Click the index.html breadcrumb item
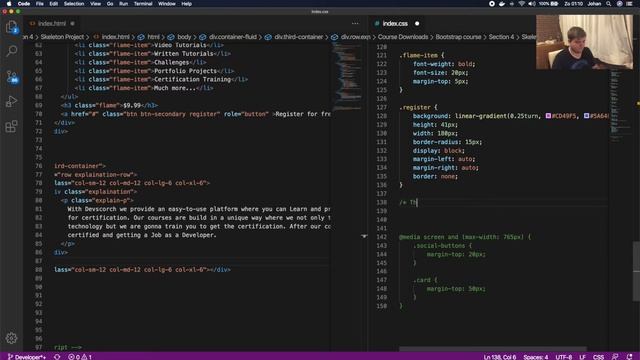The image size is (640, 360). click(116, 37)
